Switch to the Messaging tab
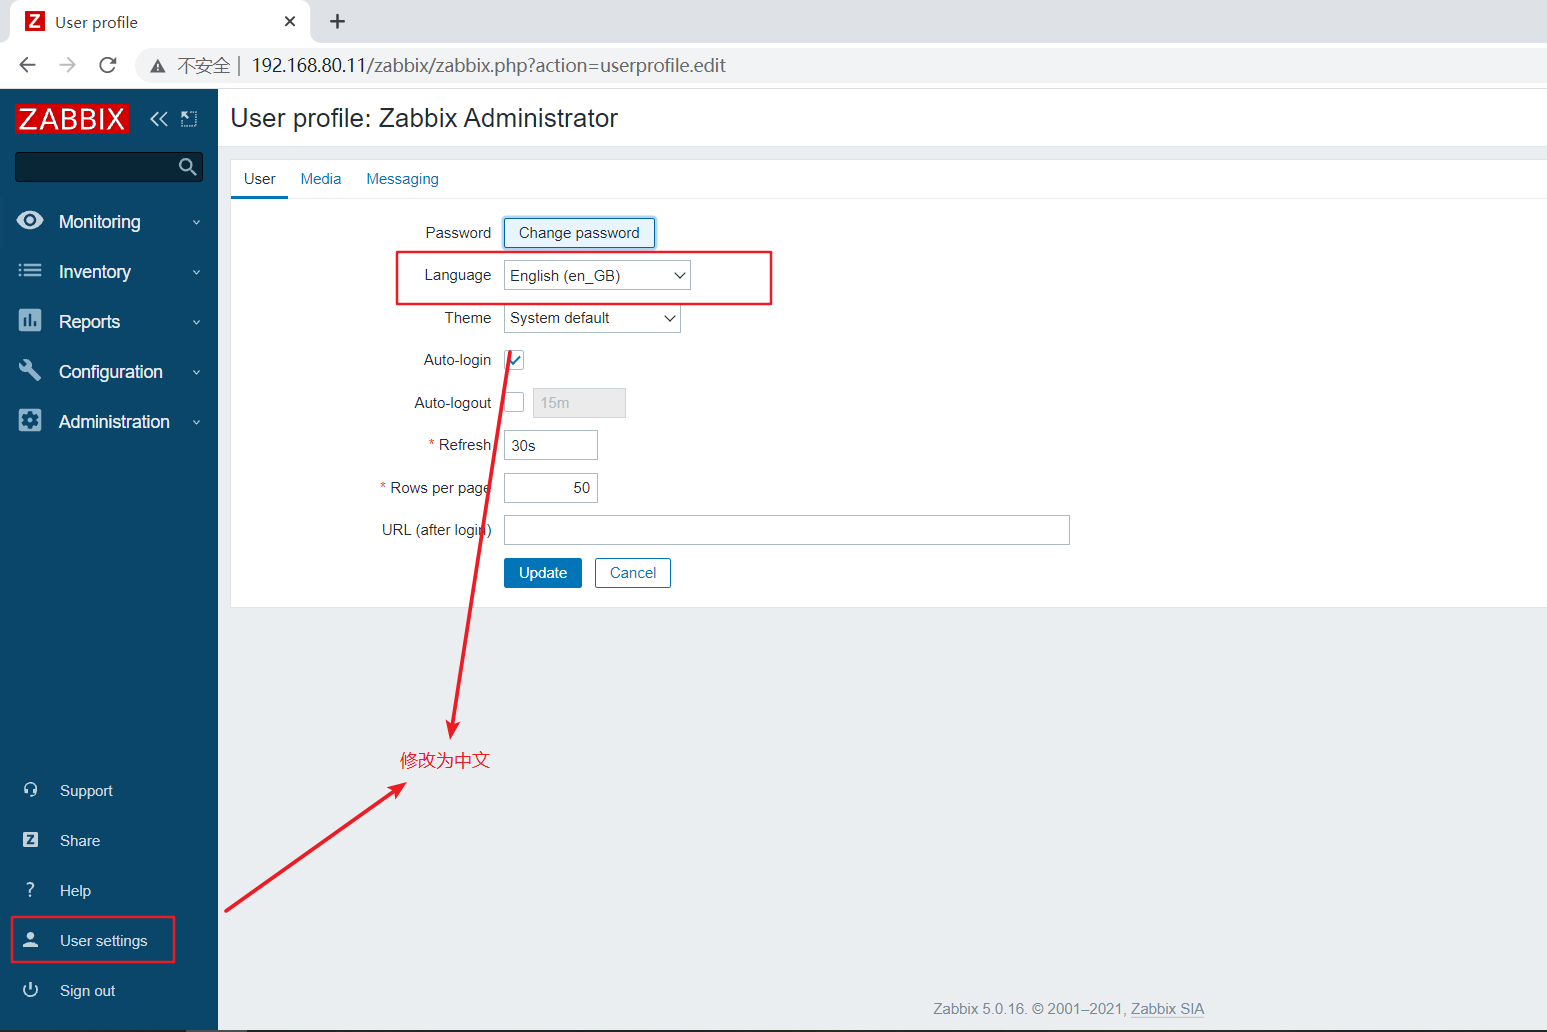This screenshot has height=1032, width=1547. (x=402, y=179)
